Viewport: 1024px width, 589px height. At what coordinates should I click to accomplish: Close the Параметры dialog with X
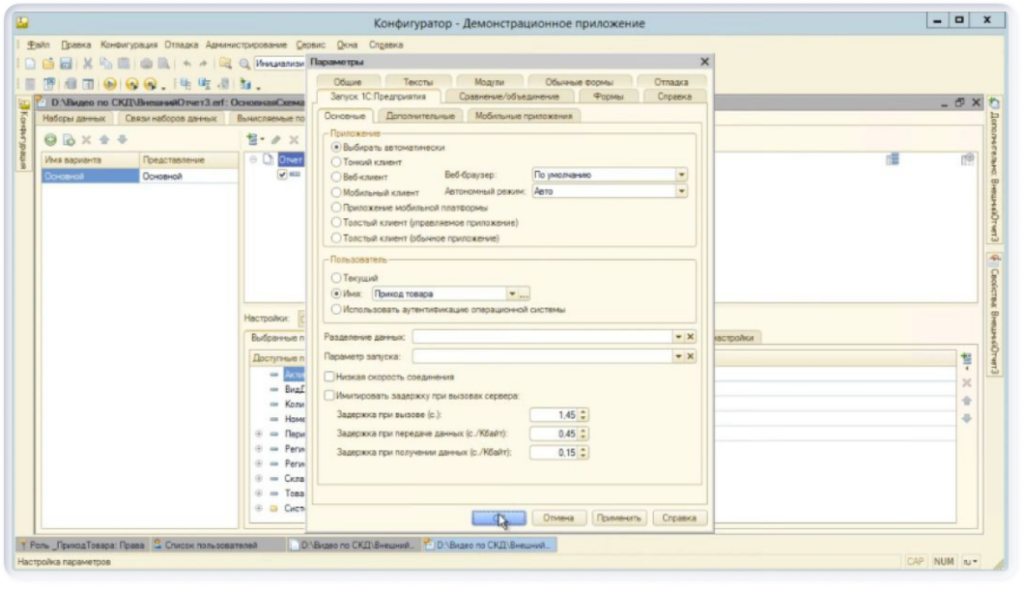pyautogui.click(x=704, y=62)
